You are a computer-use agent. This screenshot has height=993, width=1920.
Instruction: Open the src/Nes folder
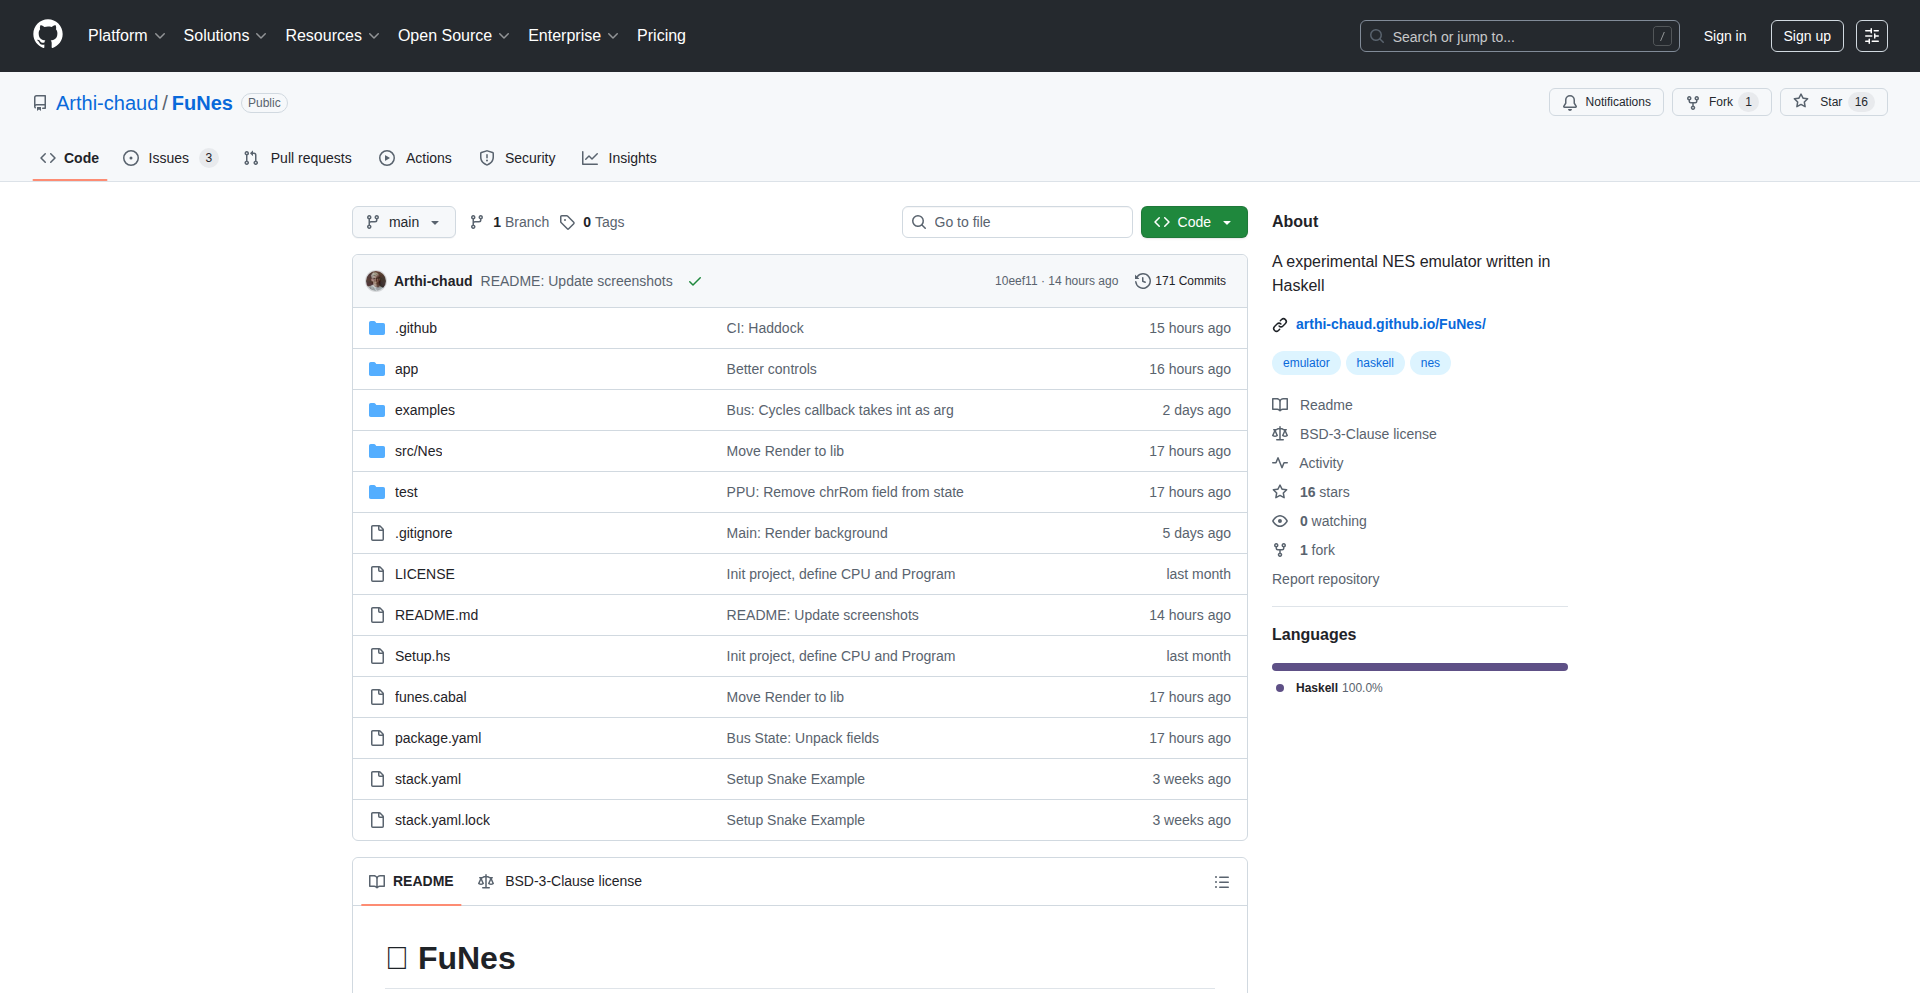pos(418,451)
